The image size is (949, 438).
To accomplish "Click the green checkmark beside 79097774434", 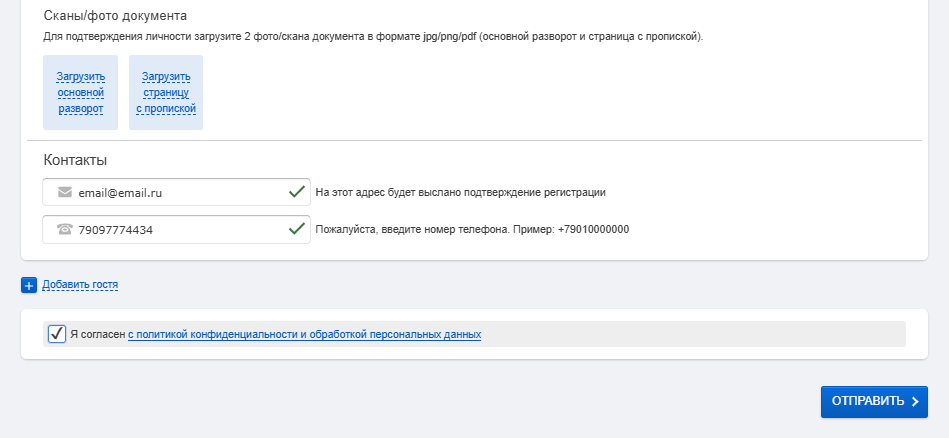I will click(296, 229).
